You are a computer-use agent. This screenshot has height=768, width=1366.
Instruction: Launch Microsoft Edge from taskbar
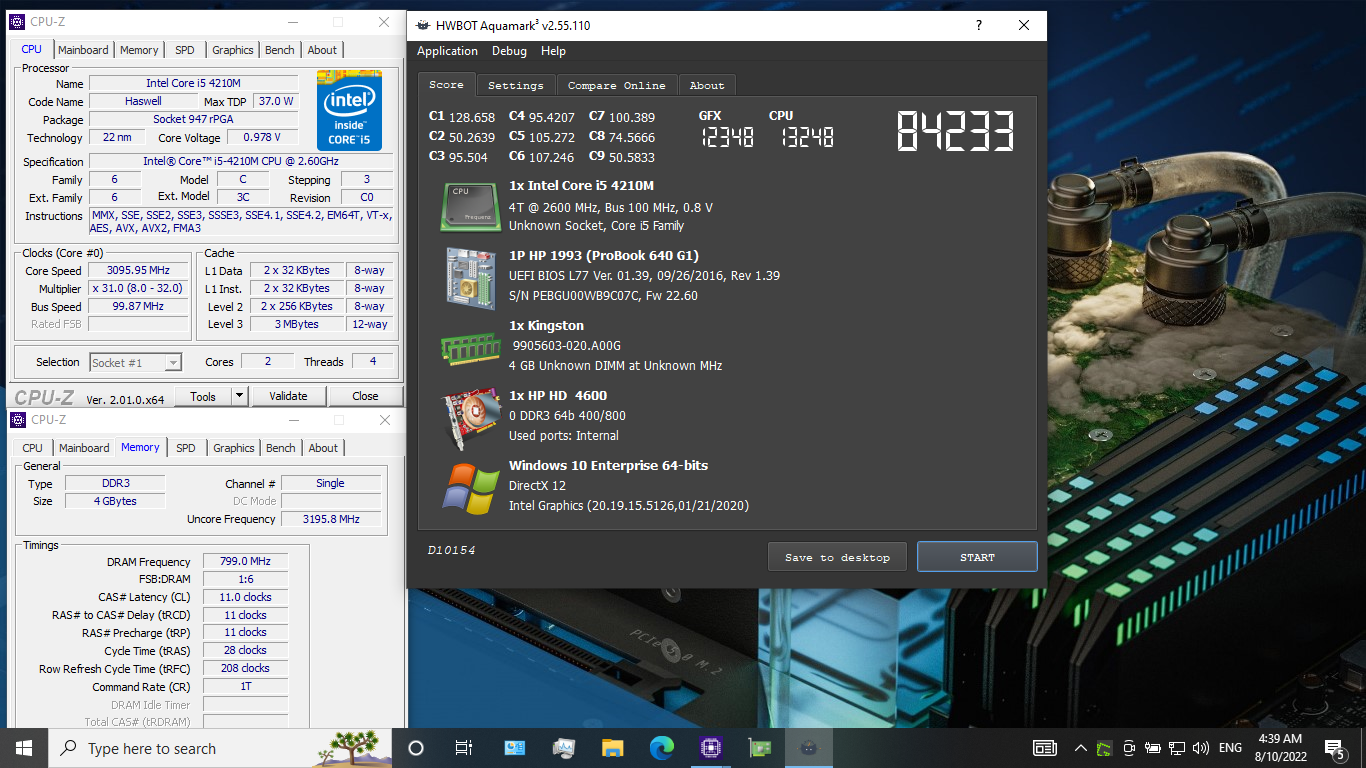tap(662, 748)
